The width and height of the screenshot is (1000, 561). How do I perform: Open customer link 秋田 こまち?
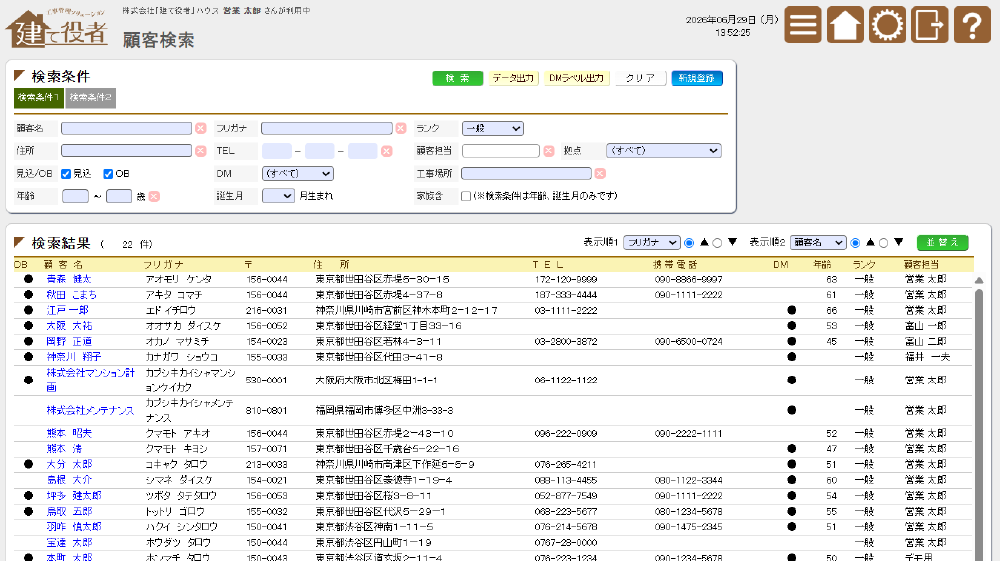tap(71, 295)
